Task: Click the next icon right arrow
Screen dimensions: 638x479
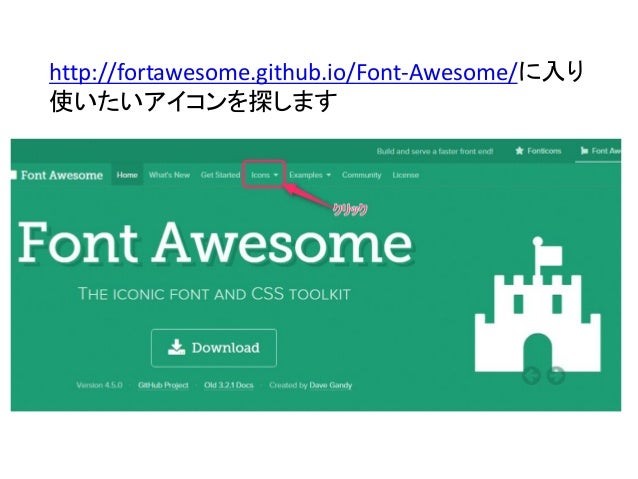Action: click(555, 375)
